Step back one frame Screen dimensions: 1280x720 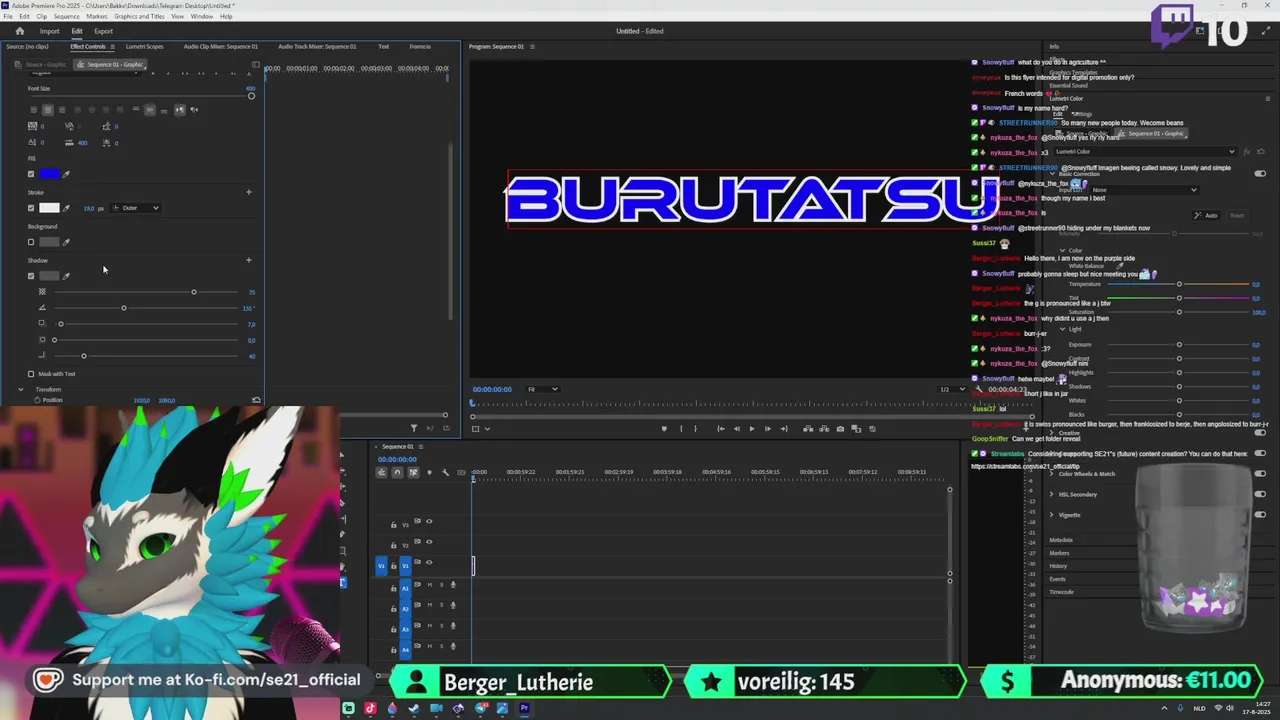pyautogui.click(x=737, y=429)
